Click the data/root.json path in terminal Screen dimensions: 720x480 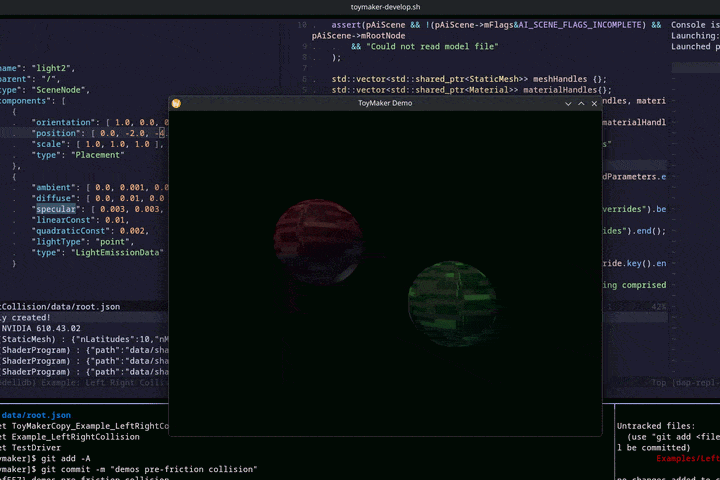click(x=36, y=415)
